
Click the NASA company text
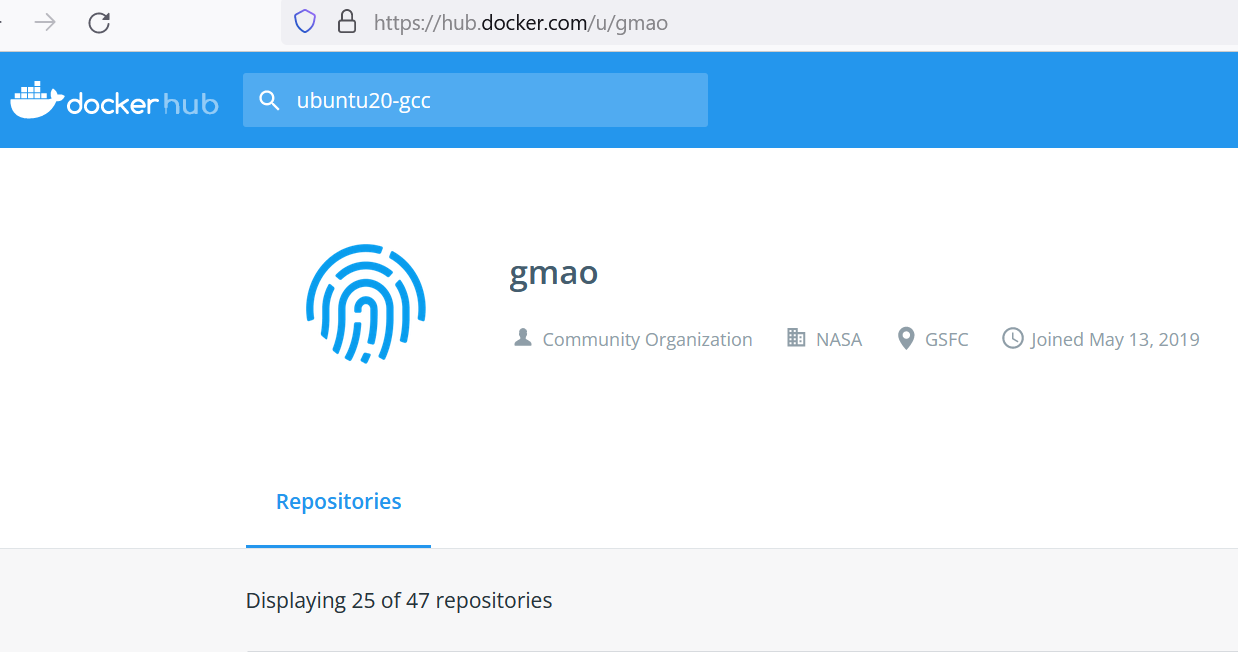click(839, 339)
